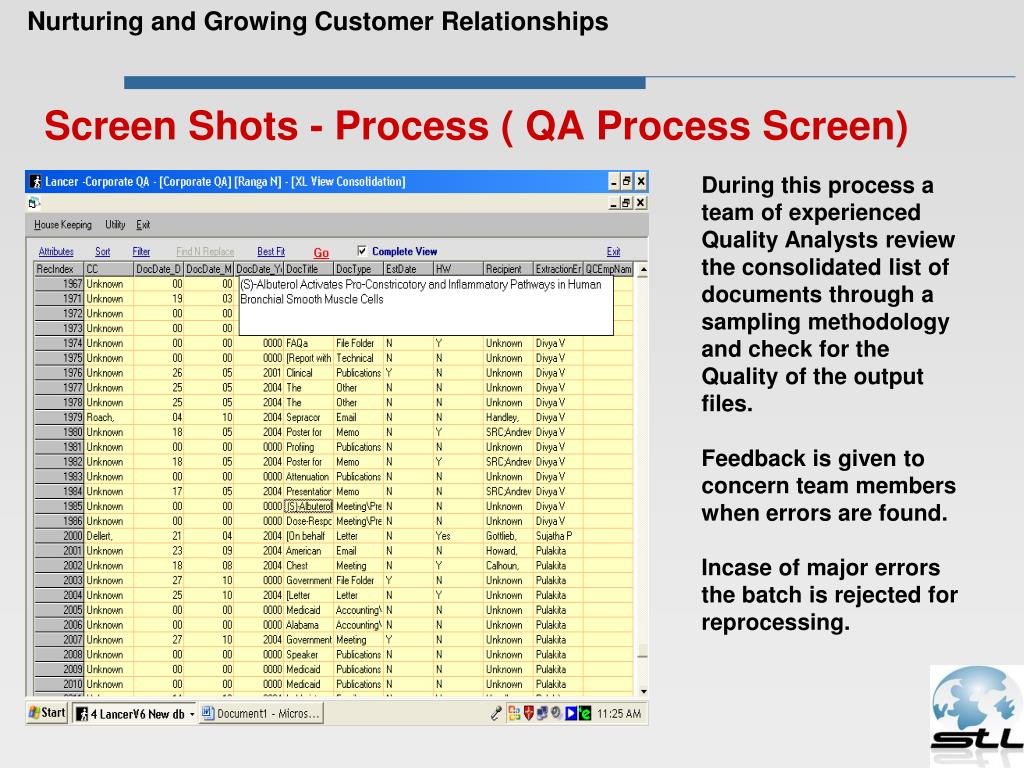Viewport: 1024px width, 768px height.
Task: Click the 'Howard,' recipient cell in row 2001
Action: [508, 551]
